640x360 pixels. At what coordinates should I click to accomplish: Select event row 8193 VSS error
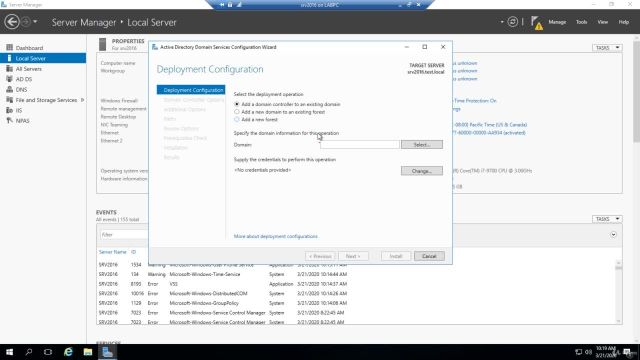tap(355, 284)
